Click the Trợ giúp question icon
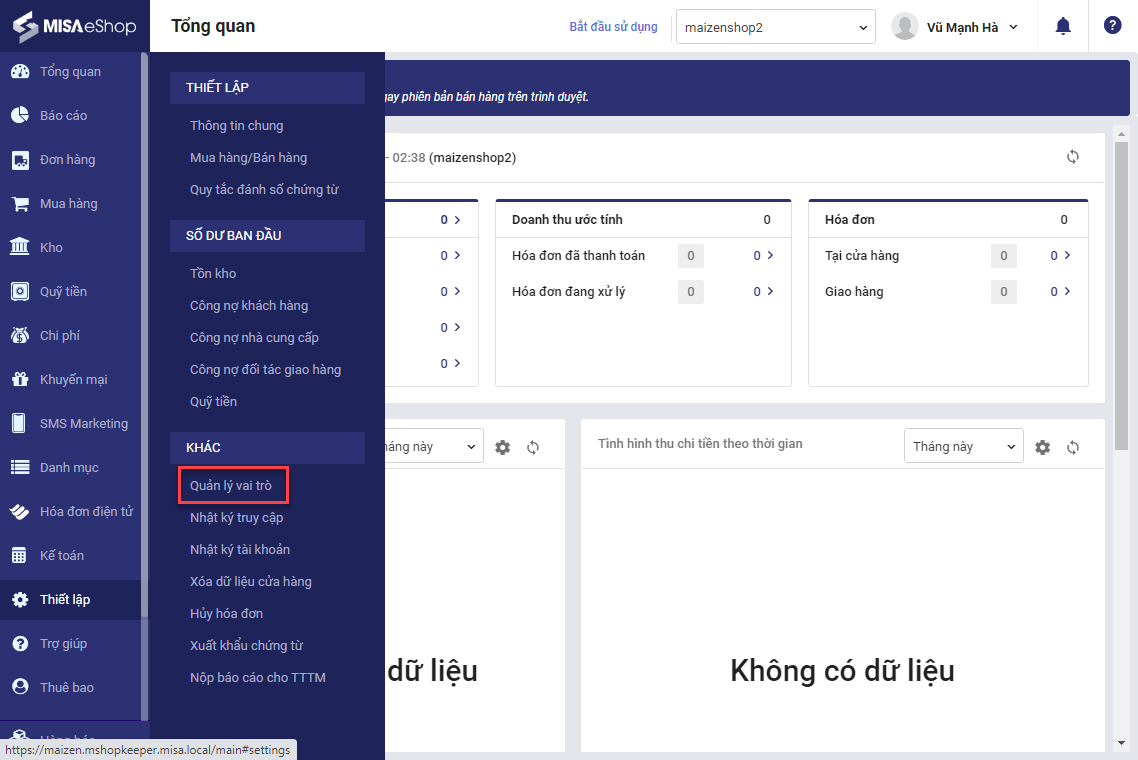The height and width of the screenshot is (760, 1138). tap(20, 644)
